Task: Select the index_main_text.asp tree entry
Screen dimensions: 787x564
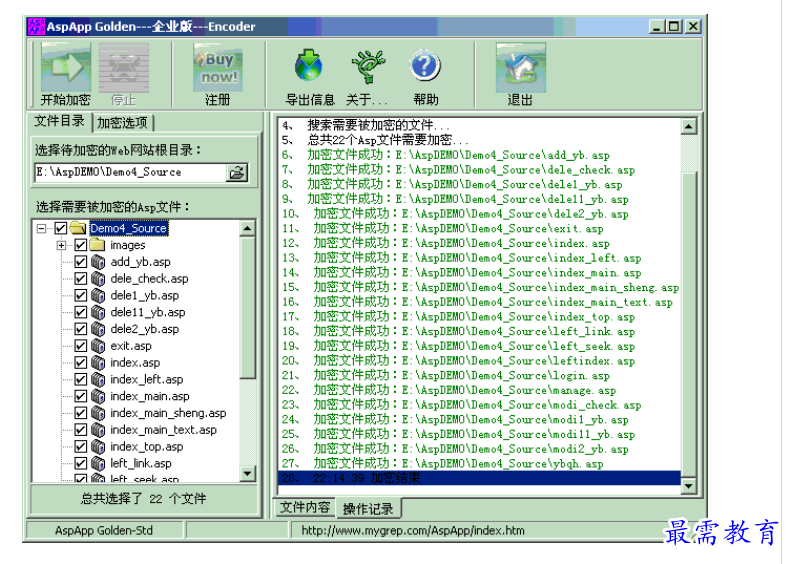Action: [x=164, y=430]
